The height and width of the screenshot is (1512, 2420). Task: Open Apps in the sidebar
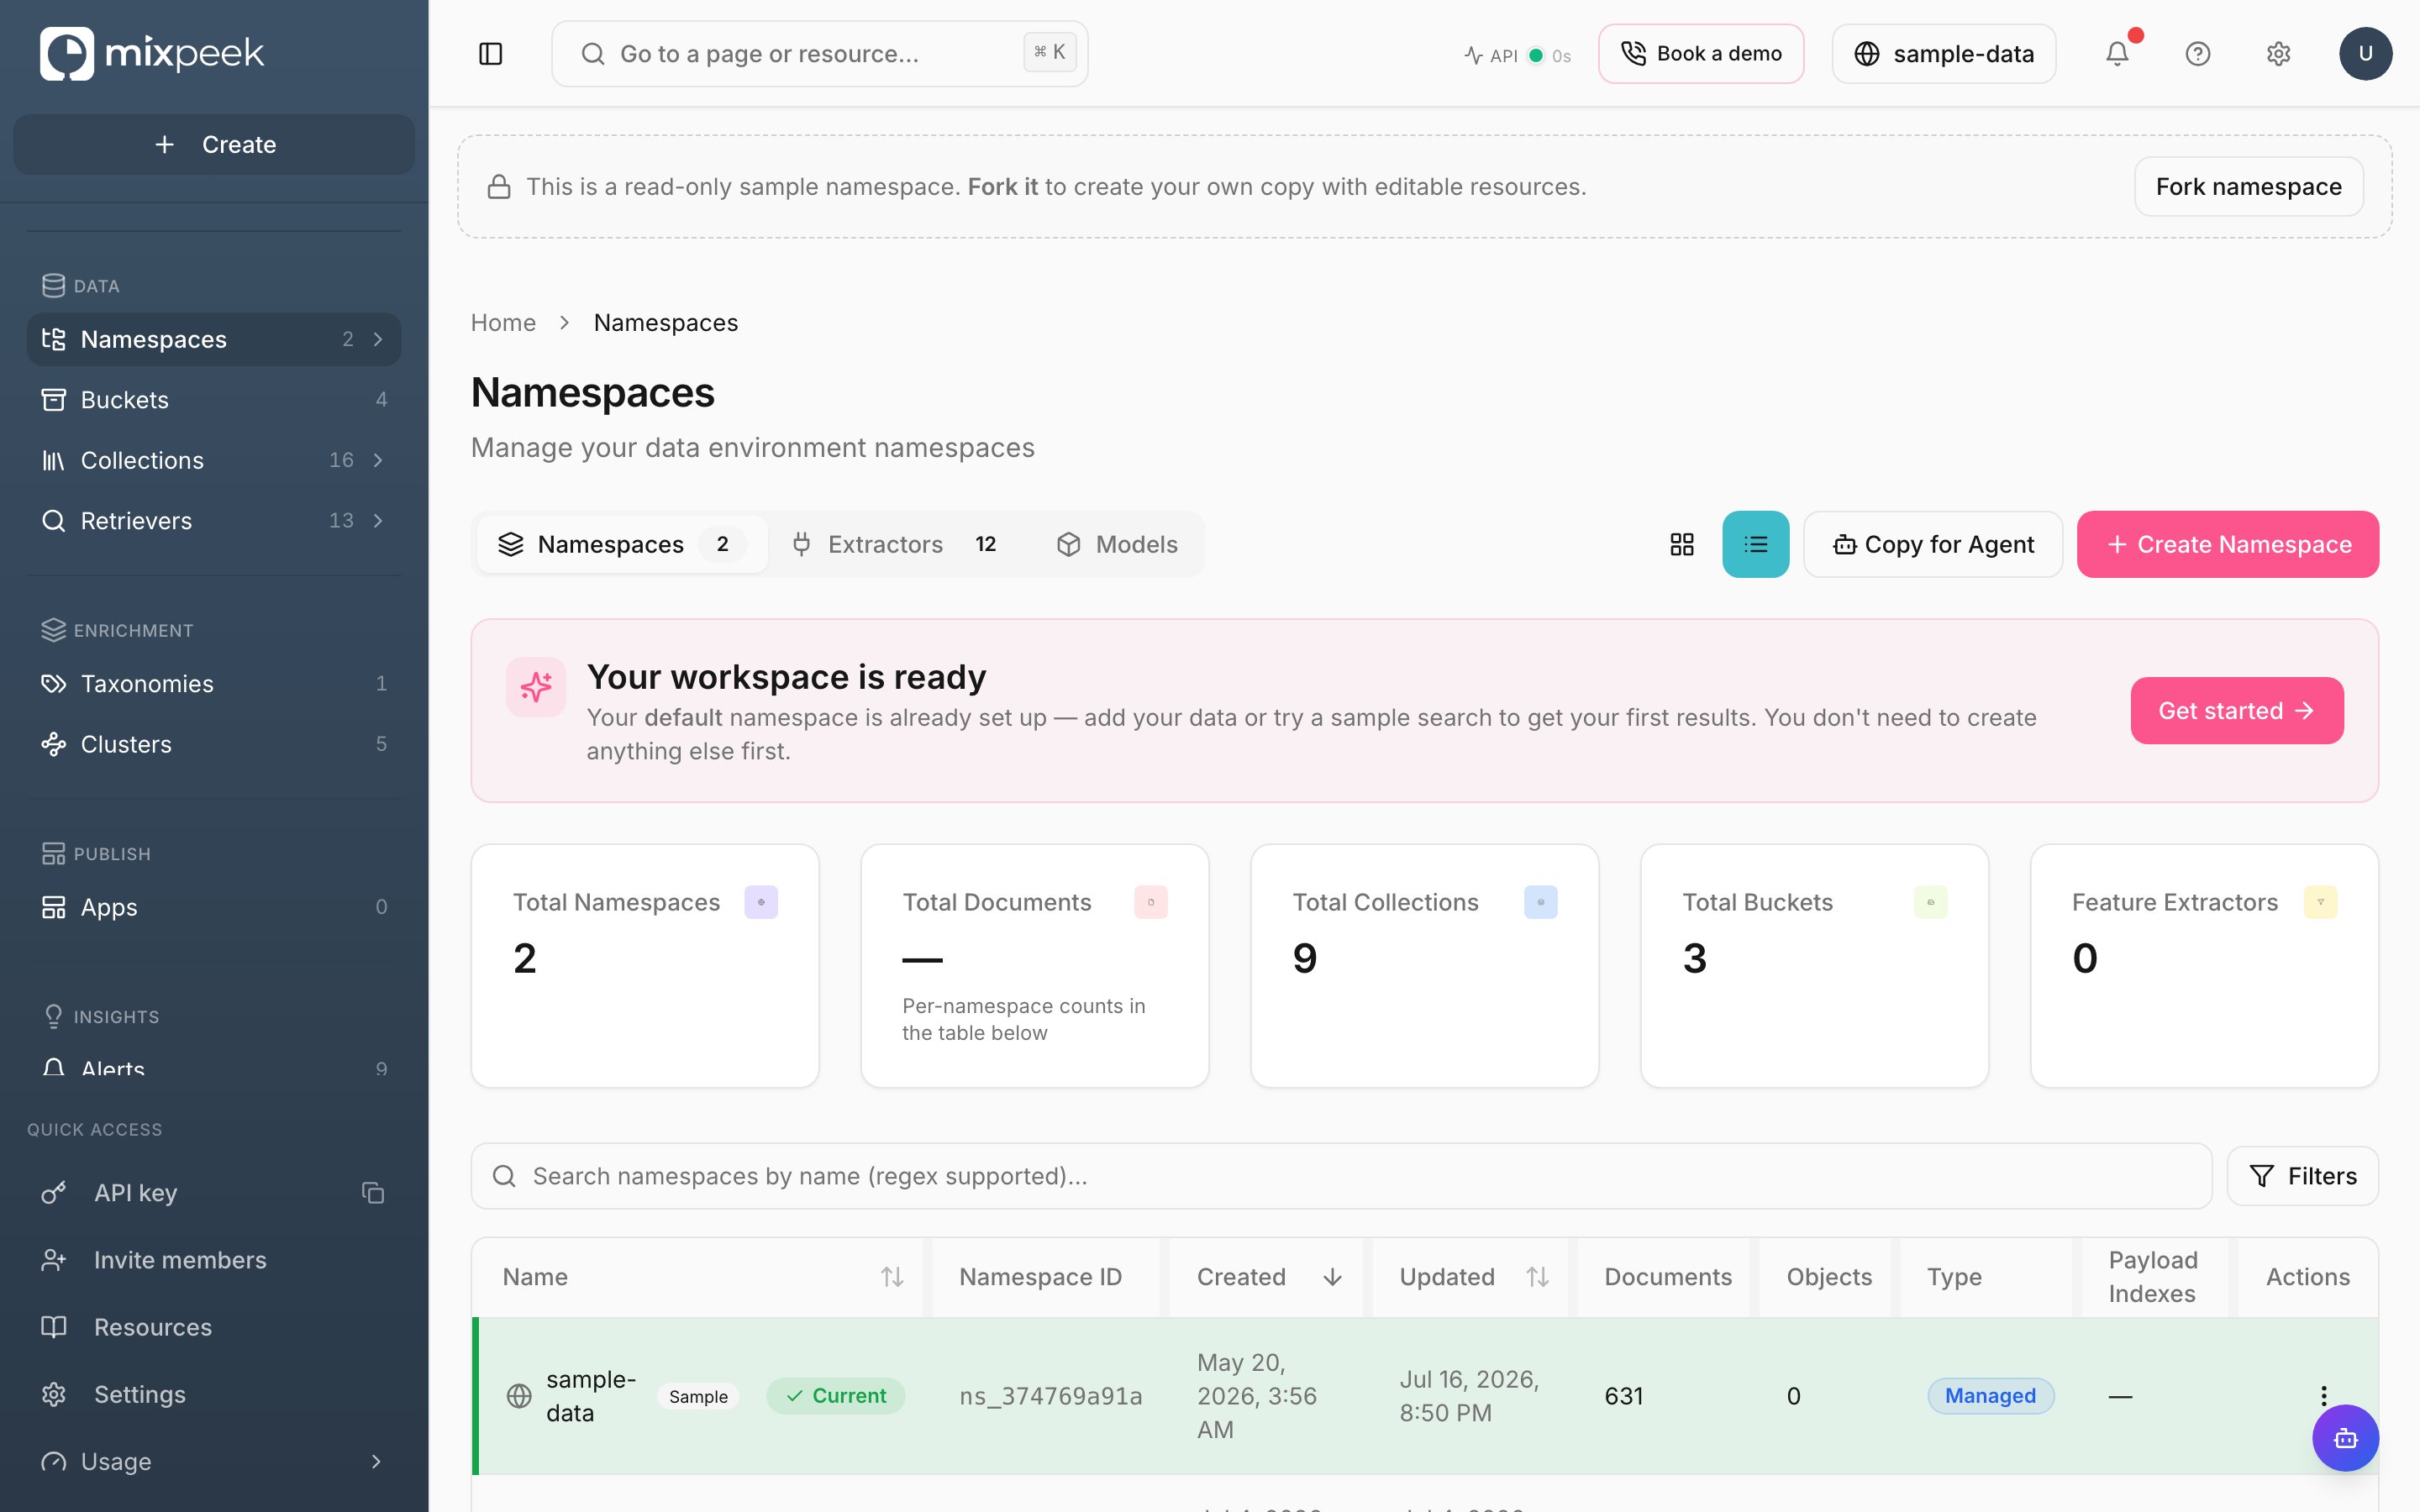click(214, 907)
